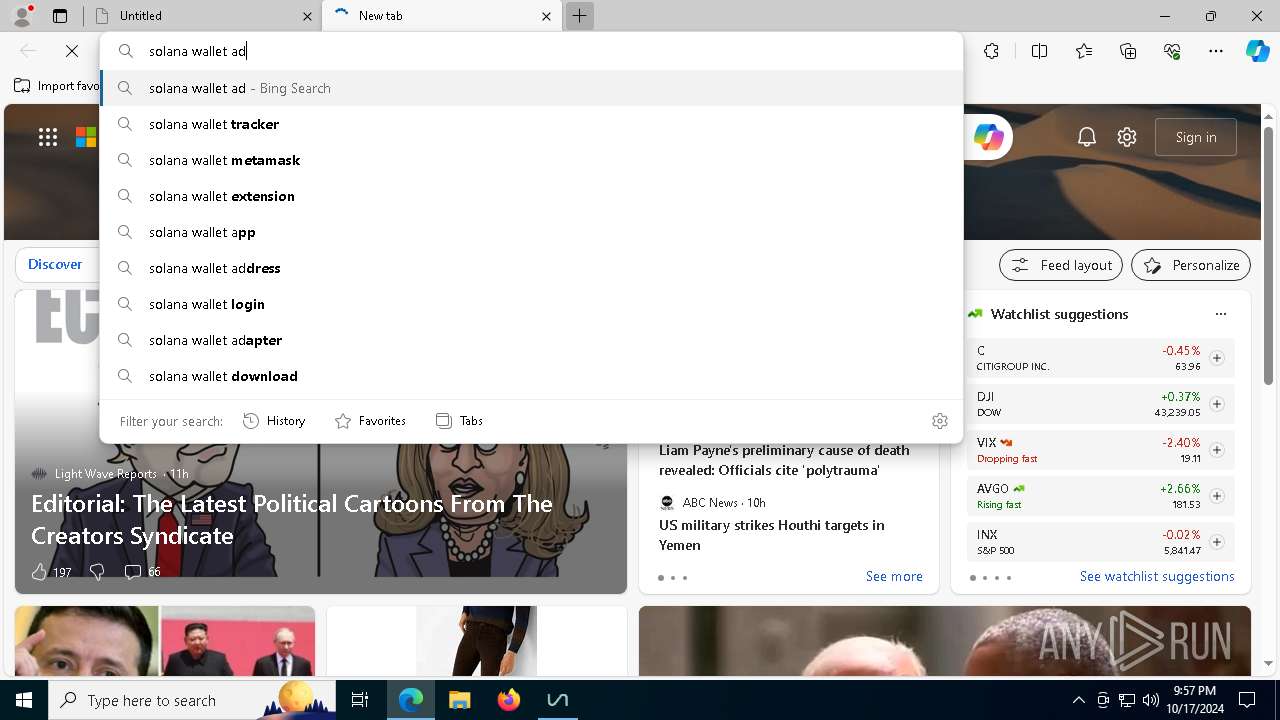Open the app launcher grid icon
The height and width of the screenshot is (720, 1280).
(48, 138)
